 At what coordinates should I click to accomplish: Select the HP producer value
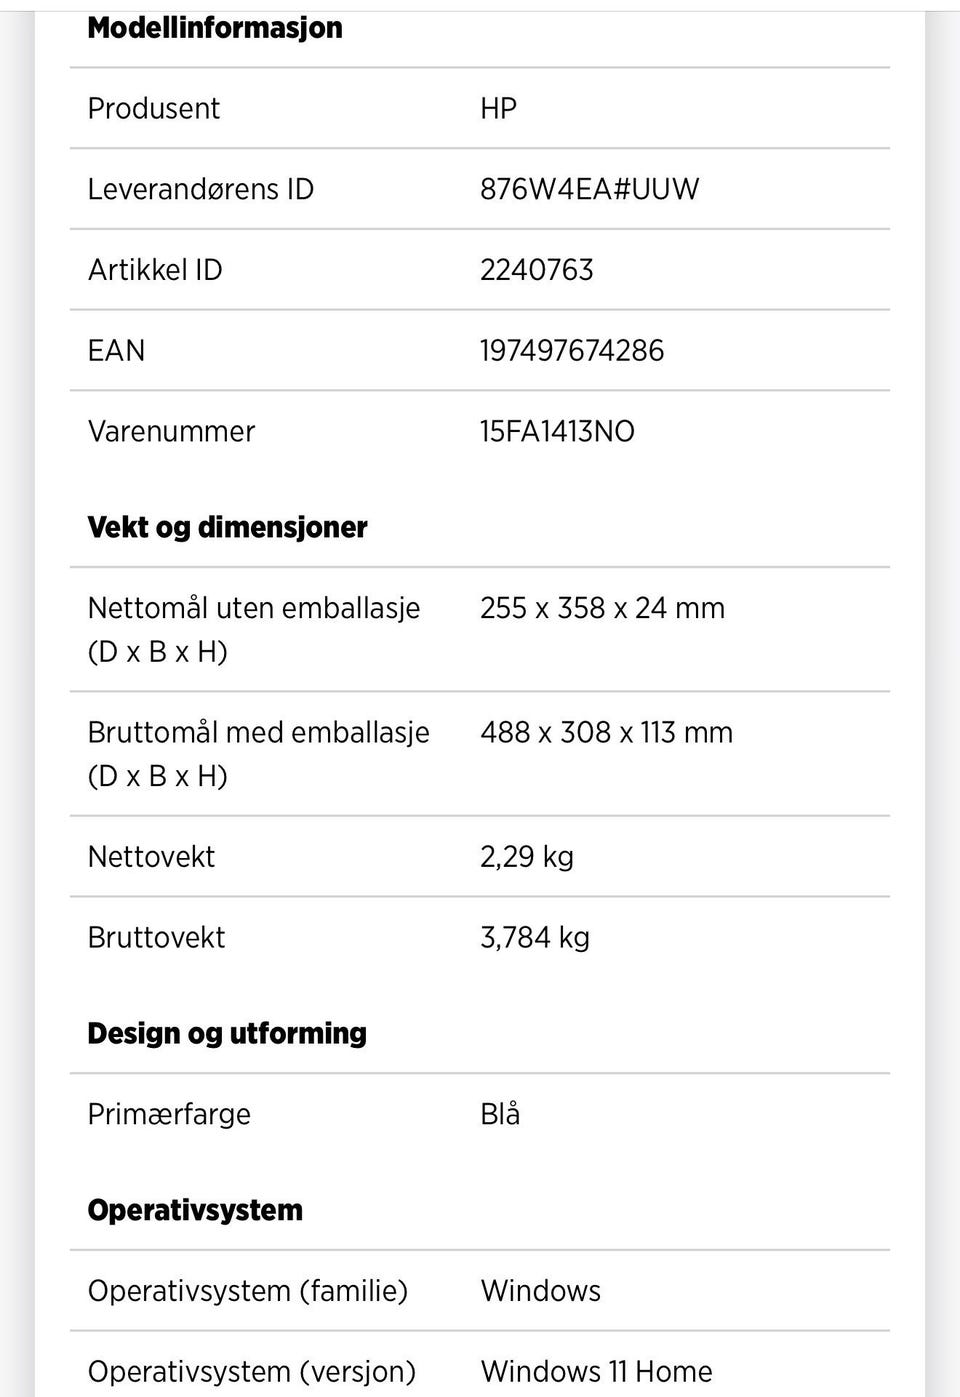tap(498, 109)
